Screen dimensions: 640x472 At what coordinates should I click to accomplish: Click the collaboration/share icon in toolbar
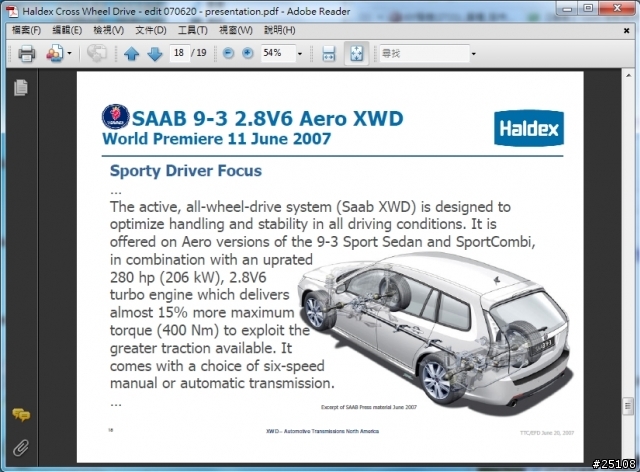pos(55,53)
